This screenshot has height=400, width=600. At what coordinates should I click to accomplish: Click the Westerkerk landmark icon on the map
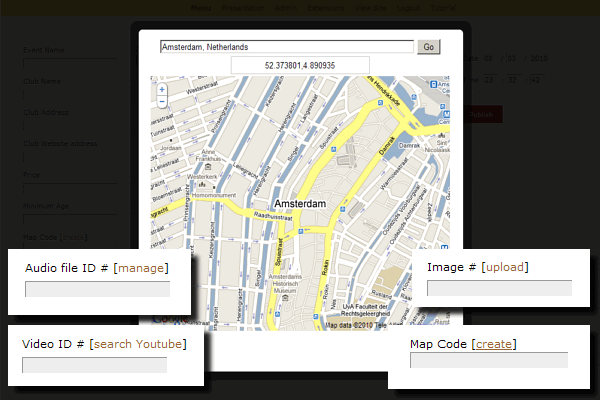pos(202,184)
